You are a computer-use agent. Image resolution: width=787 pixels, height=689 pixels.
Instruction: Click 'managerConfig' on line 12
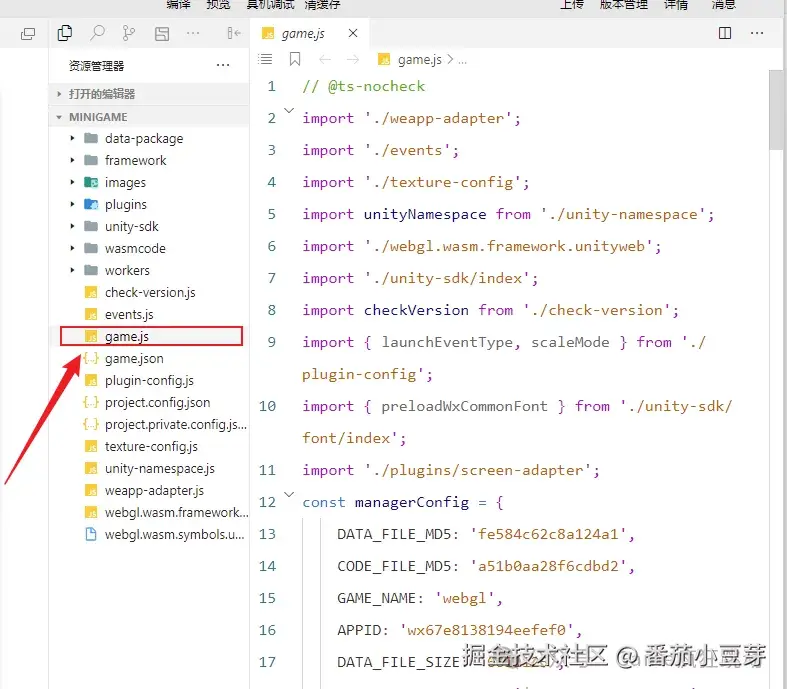(x=412, y=502)
